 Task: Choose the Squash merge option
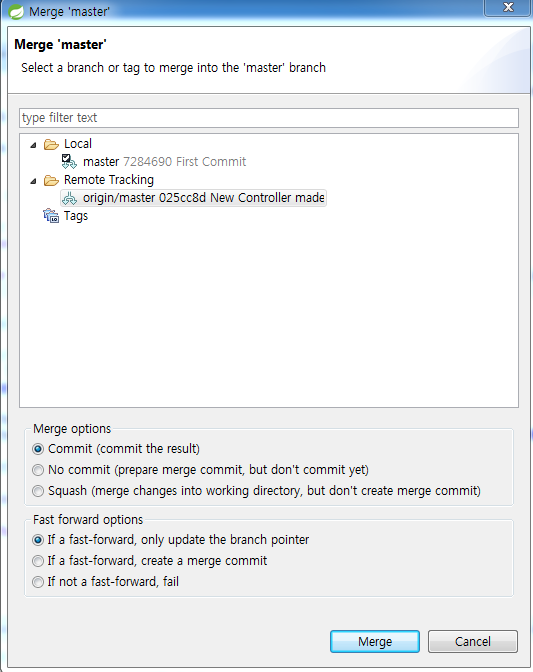(x=38, y=491)
